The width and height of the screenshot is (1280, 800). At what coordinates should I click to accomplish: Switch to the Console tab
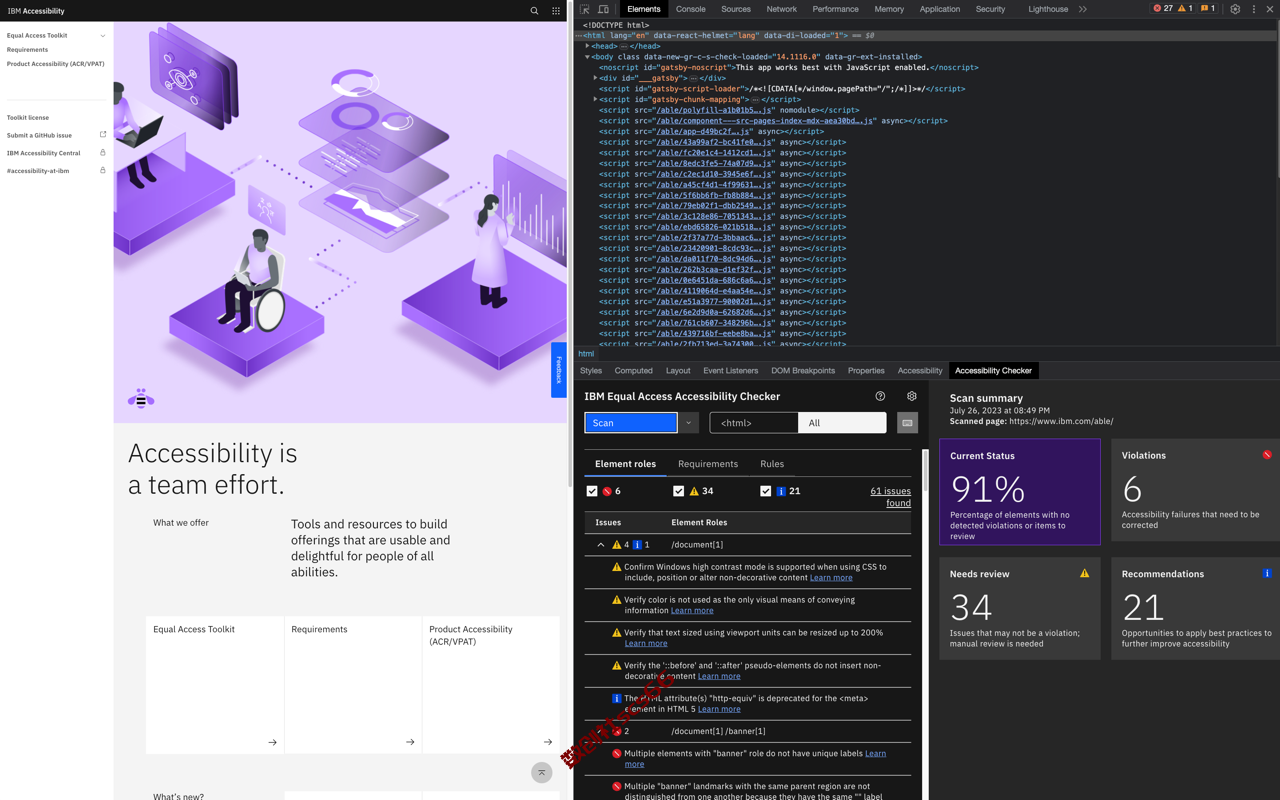point(690,9)
